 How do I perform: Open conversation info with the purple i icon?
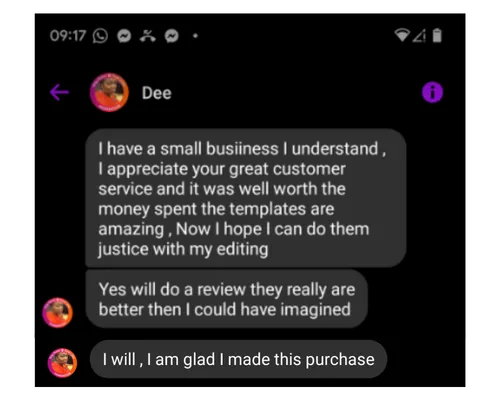(x=432, y=92)
